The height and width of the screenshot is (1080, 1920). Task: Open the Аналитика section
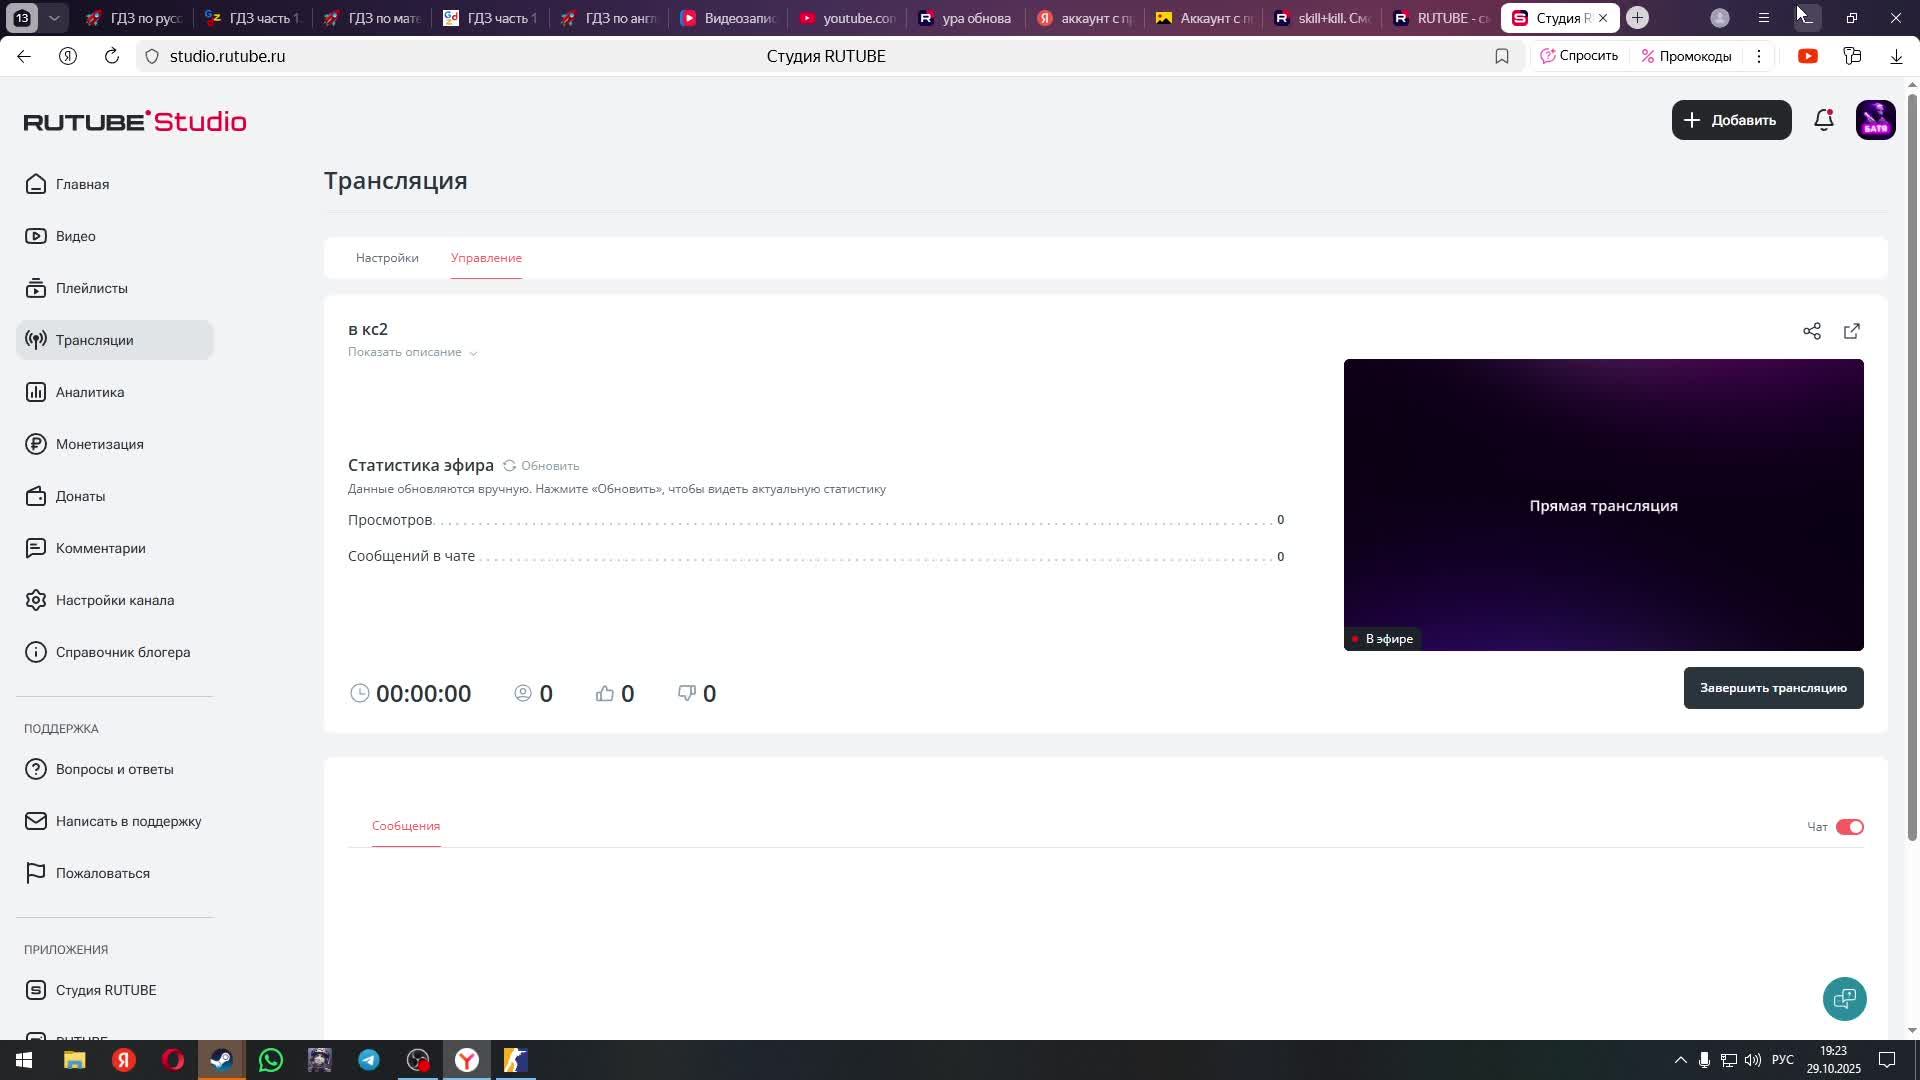pyautogui.click(x=115, y=392)
